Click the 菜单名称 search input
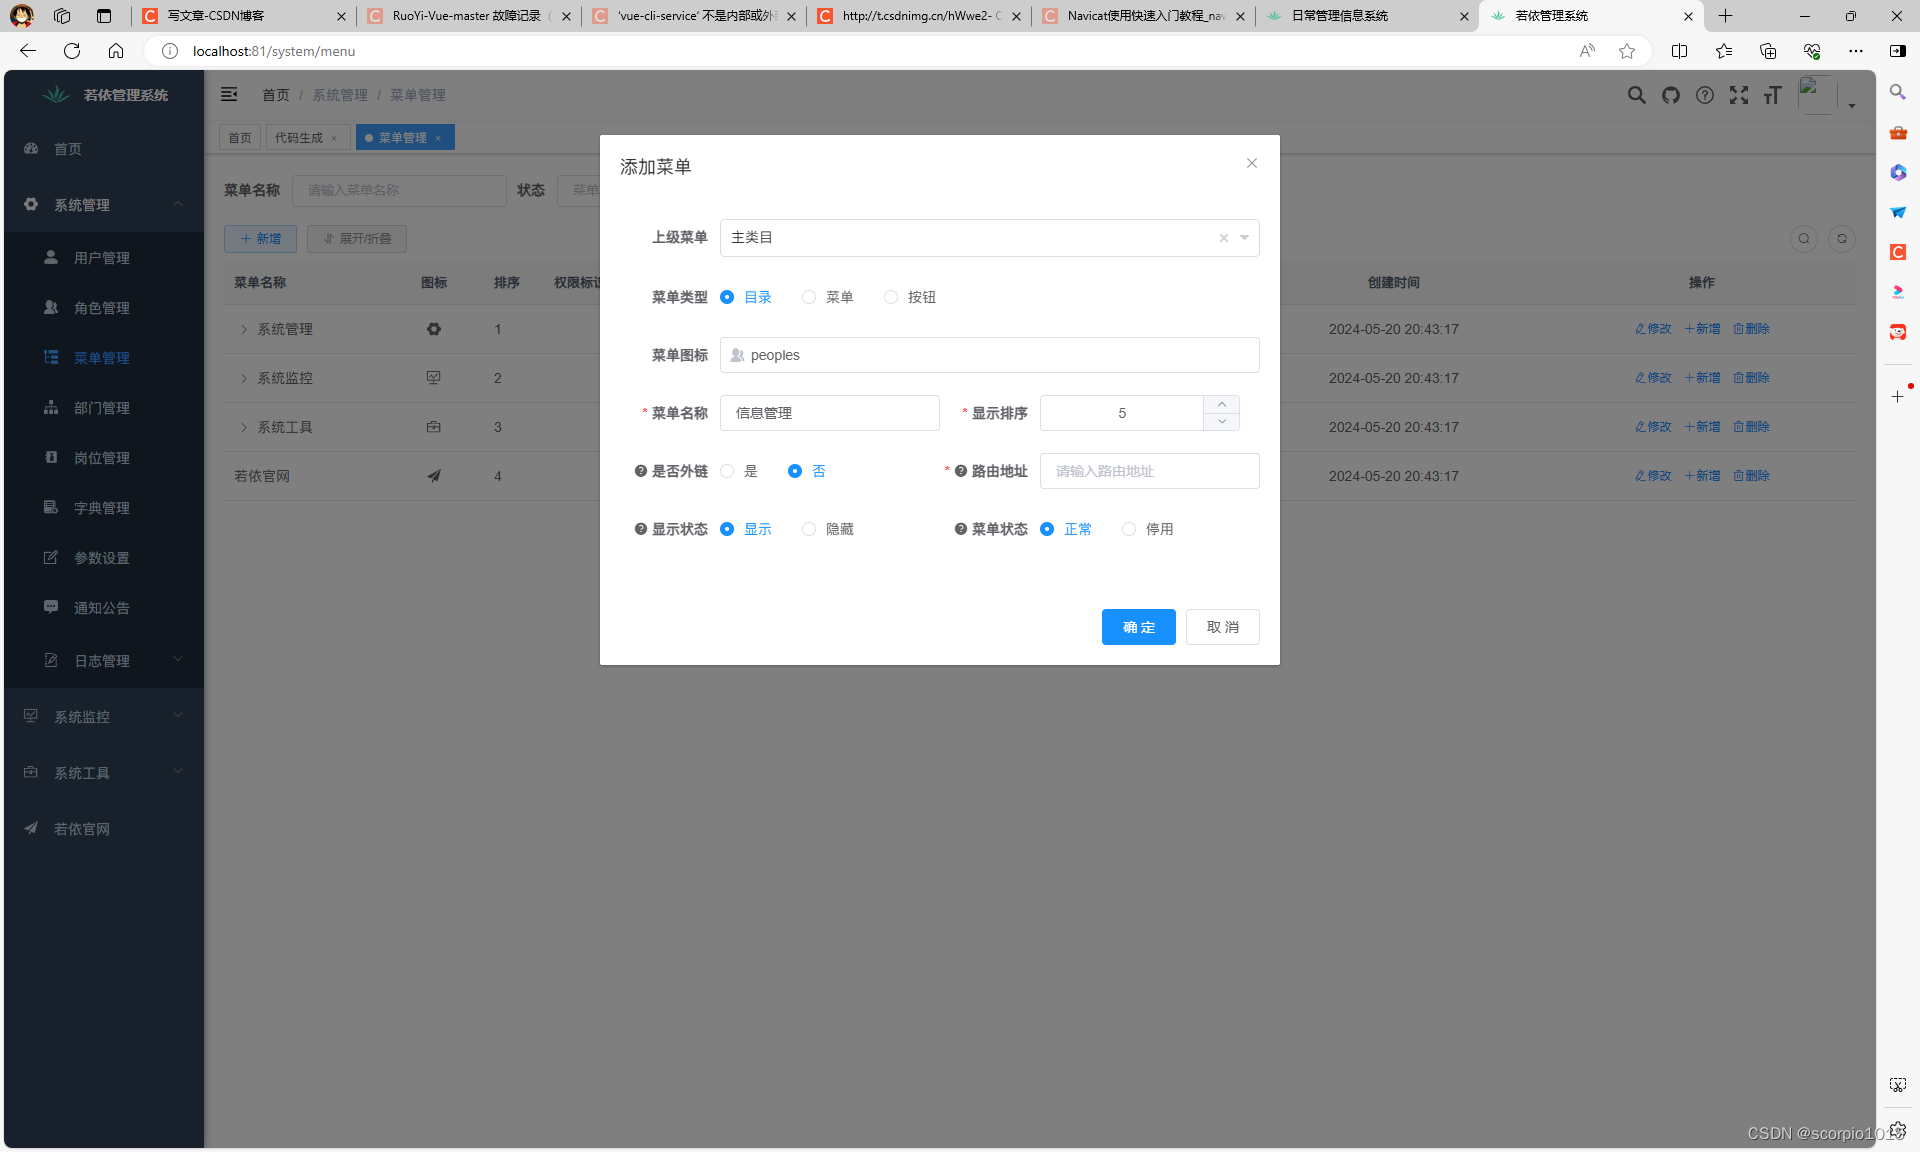The image size is (1920, 1152). [x=399, y=190]
